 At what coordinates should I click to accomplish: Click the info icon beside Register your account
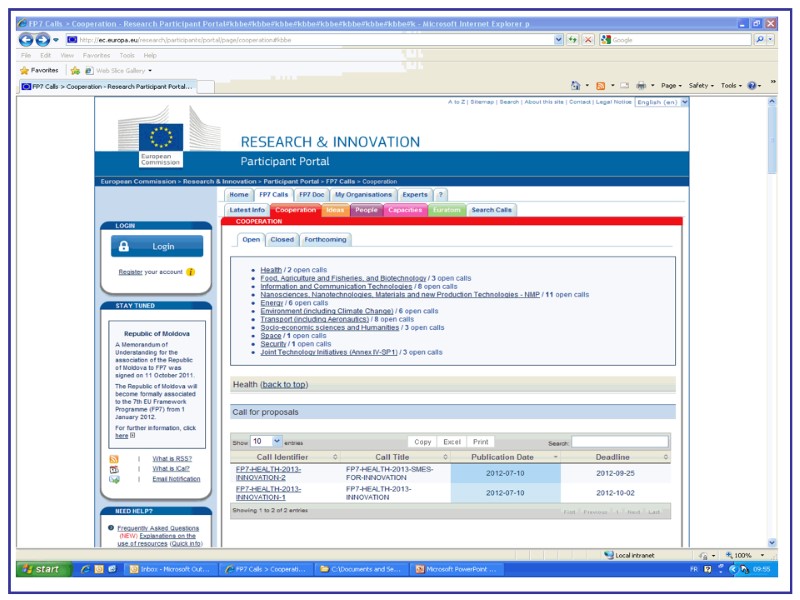pyautogui.click(x=190, y=272)
